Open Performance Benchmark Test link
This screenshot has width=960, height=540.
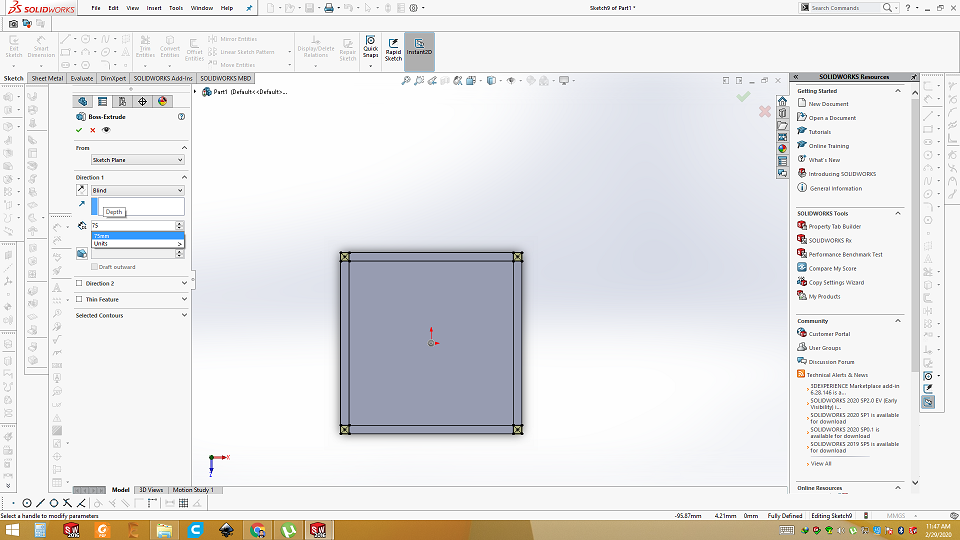point(846,255)
